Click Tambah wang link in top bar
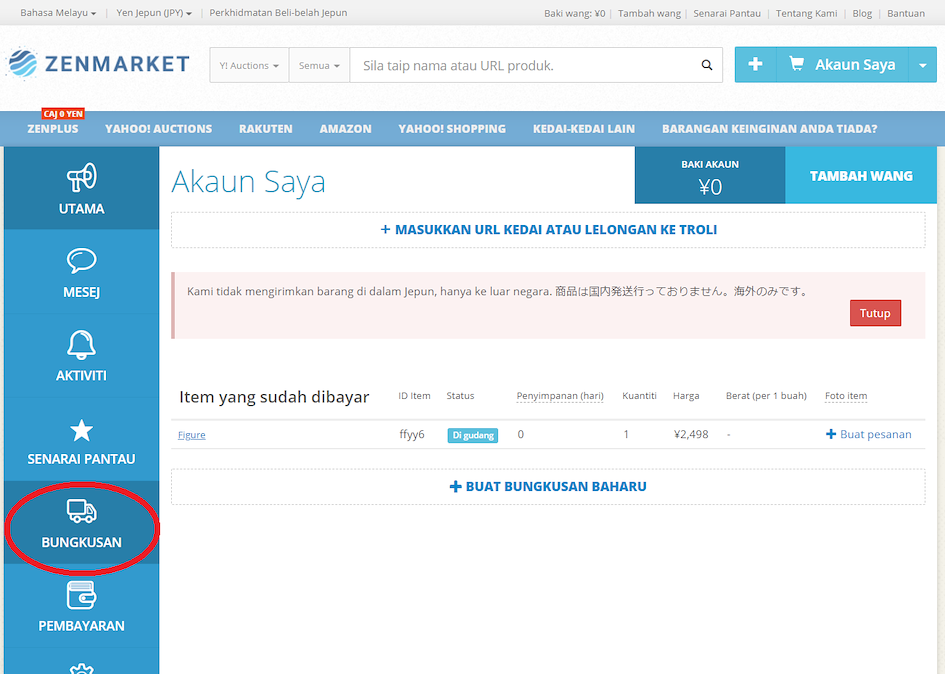 click(x=649, y=13)
